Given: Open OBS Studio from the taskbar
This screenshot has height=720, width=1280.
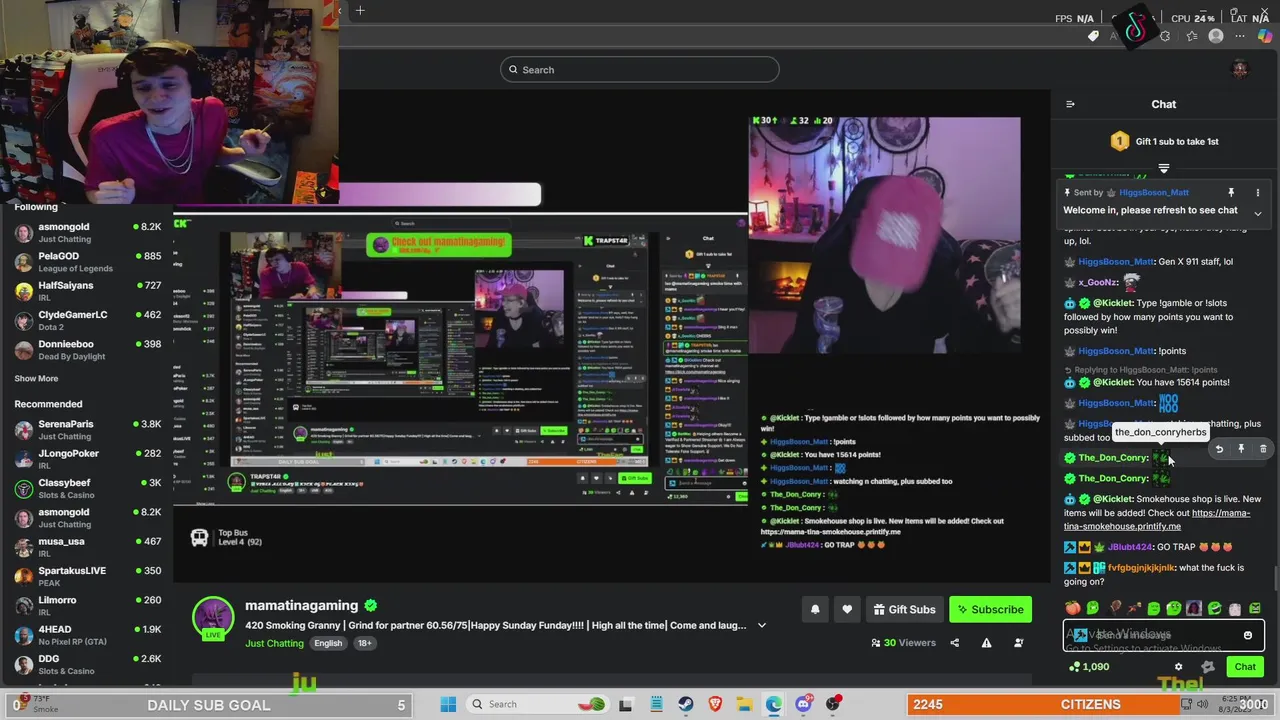Looking at the screenshot, I should pos(833,704).
